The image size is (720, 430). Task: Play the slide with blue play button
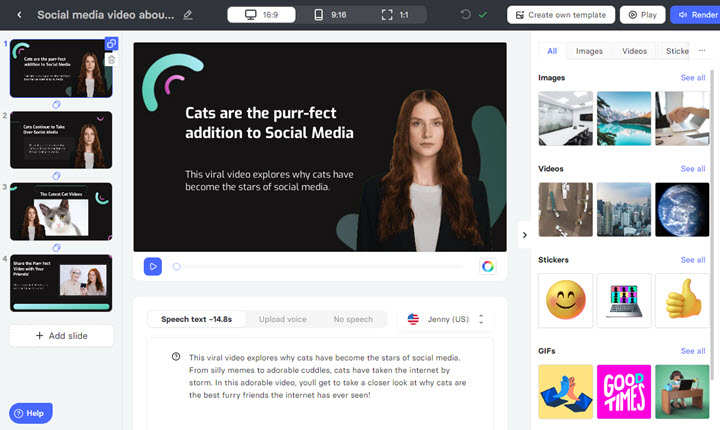tap(153, 266)
